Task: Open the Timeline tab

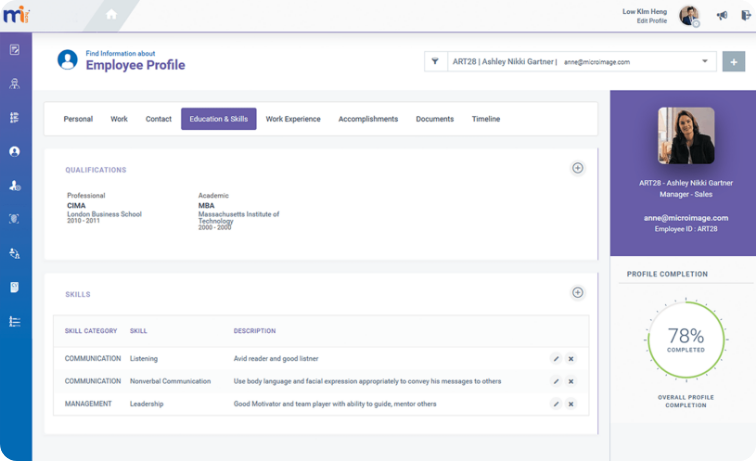Action: [486, 119]
